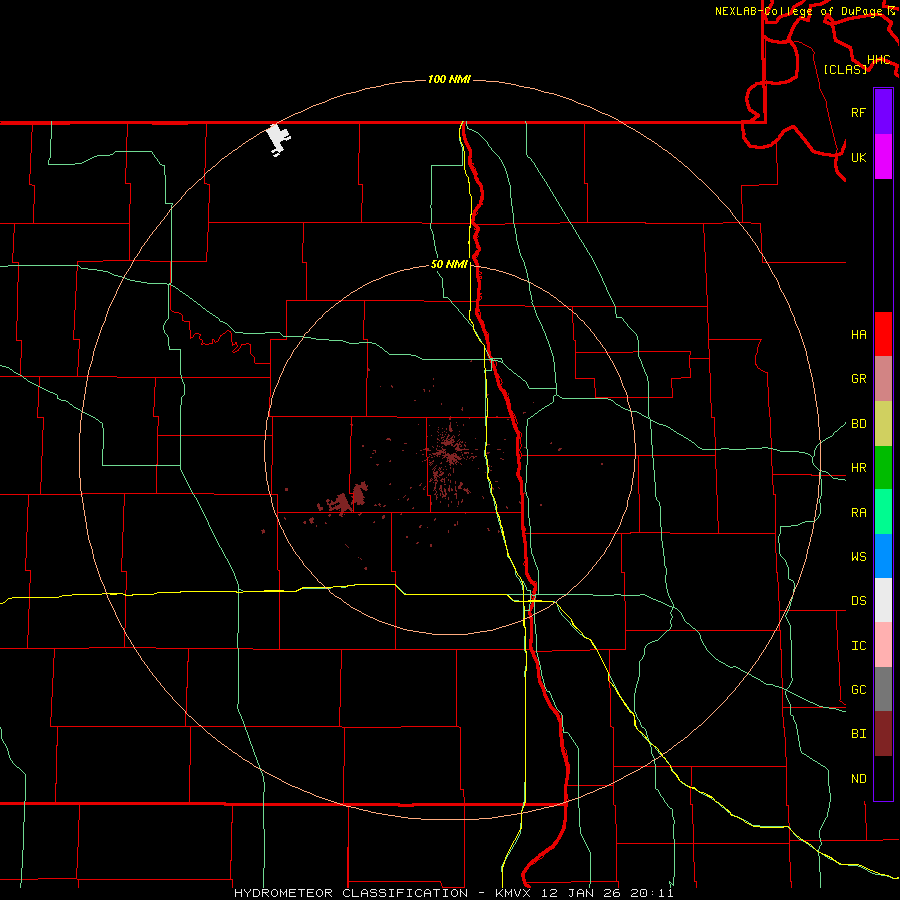
Task: Click the IC legend label
Action: [858, 645]
